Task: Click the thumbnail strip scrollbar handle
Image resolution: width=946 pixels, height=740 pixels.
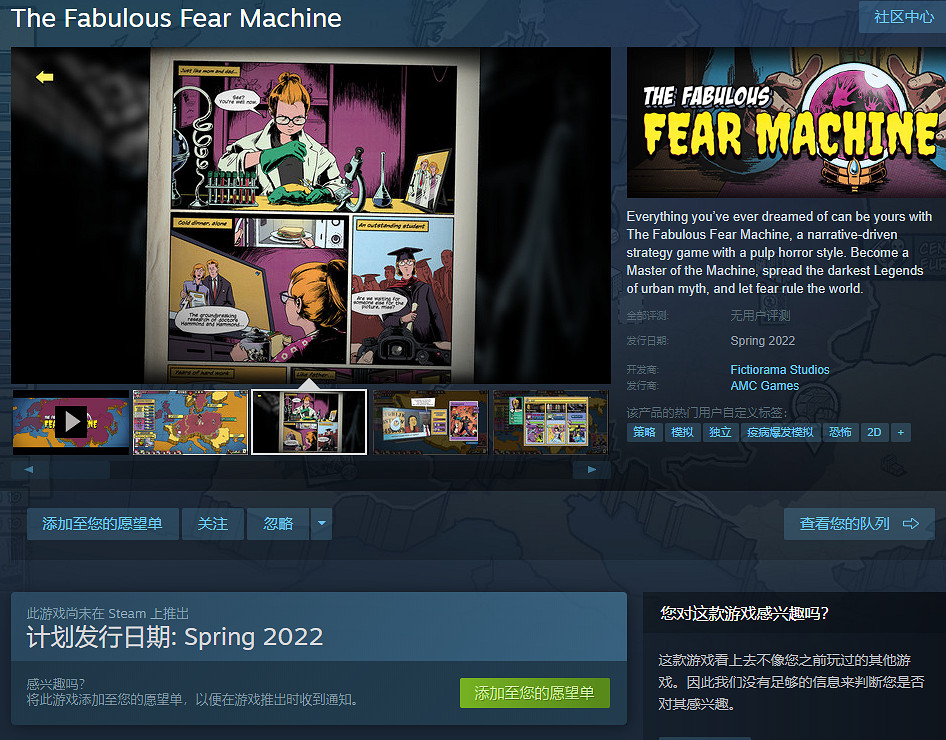Action: click(80, 469)
